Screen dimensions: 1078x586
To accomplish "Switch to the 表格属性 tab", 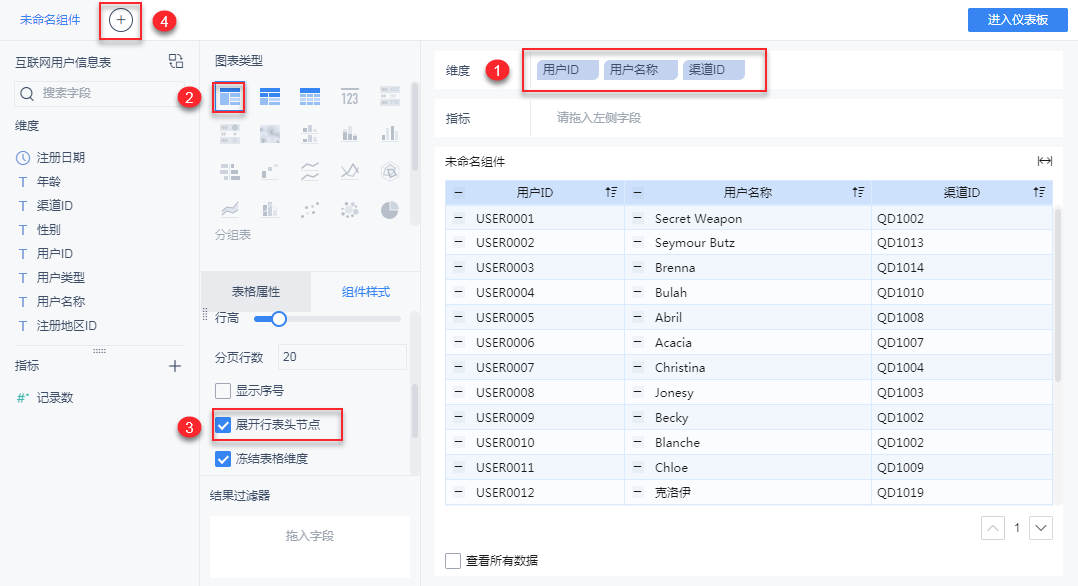I will [256, 292].
